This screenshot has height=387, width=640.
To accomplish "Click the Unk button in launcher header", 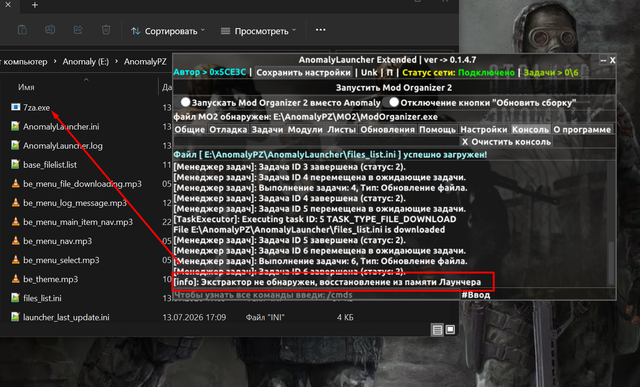I will tap(369, 73).
